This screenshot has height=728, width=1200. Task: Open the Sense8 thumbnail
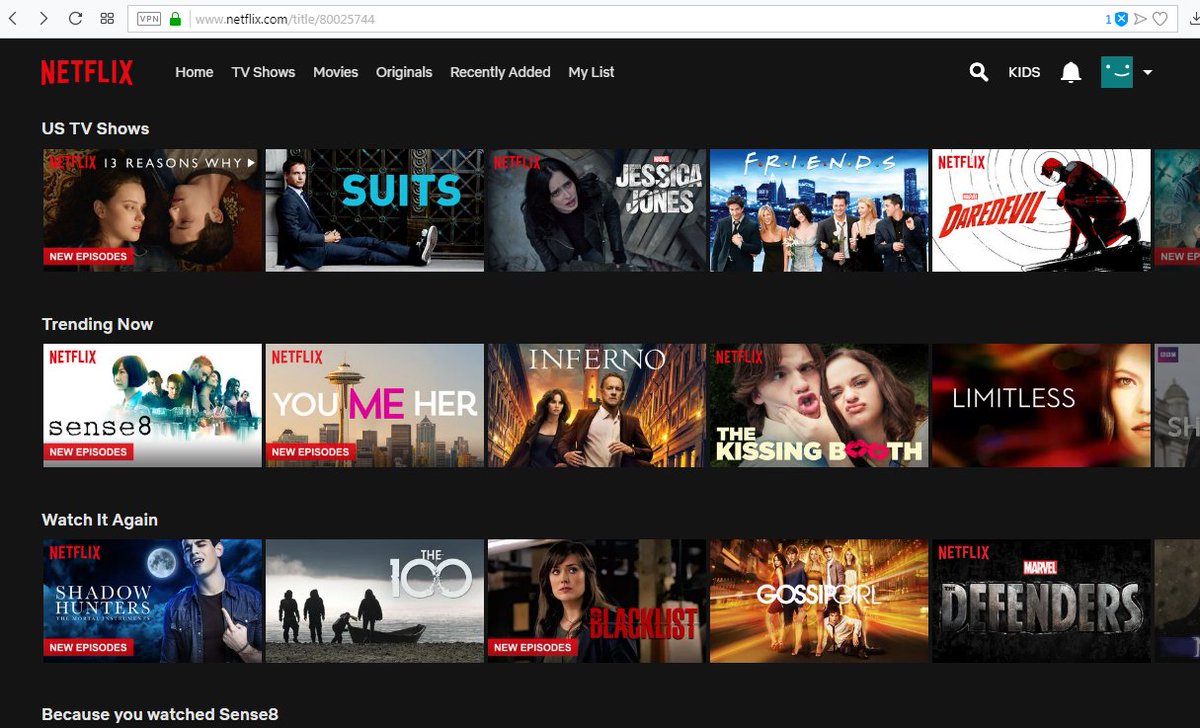click(152, 405)
